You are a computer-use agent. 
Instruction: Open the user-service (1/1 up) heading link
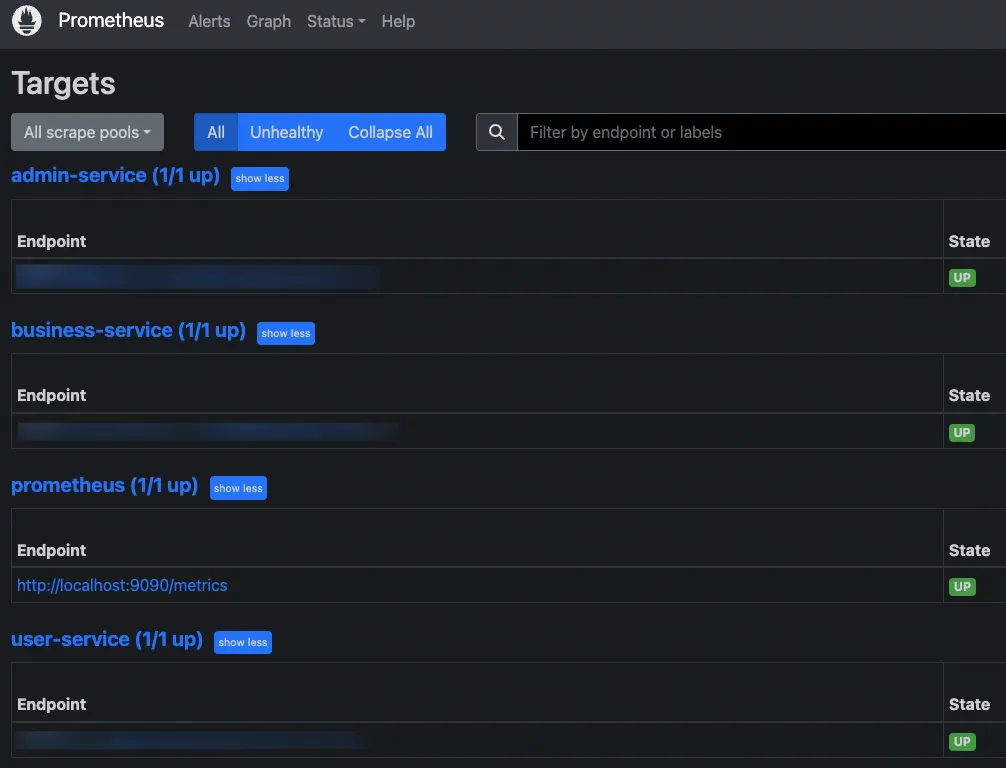107,639
